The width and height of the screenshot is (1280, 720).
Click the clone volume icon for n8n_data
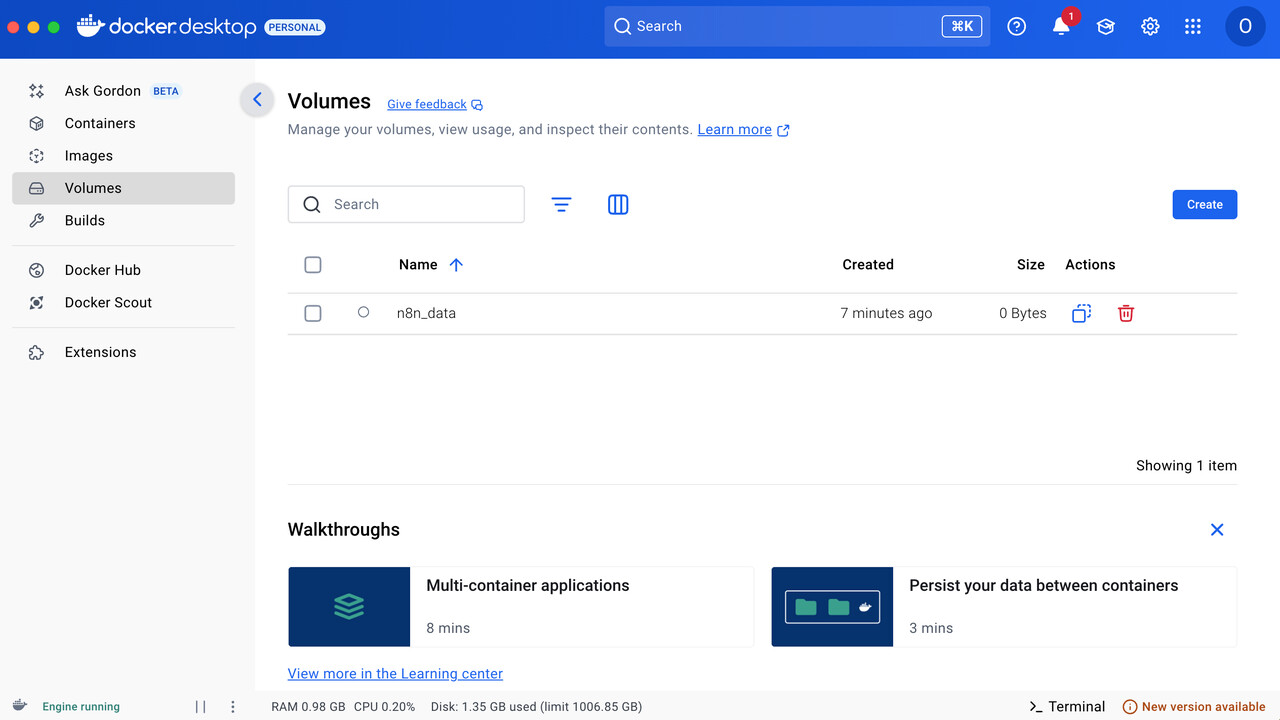(1081, 313)
